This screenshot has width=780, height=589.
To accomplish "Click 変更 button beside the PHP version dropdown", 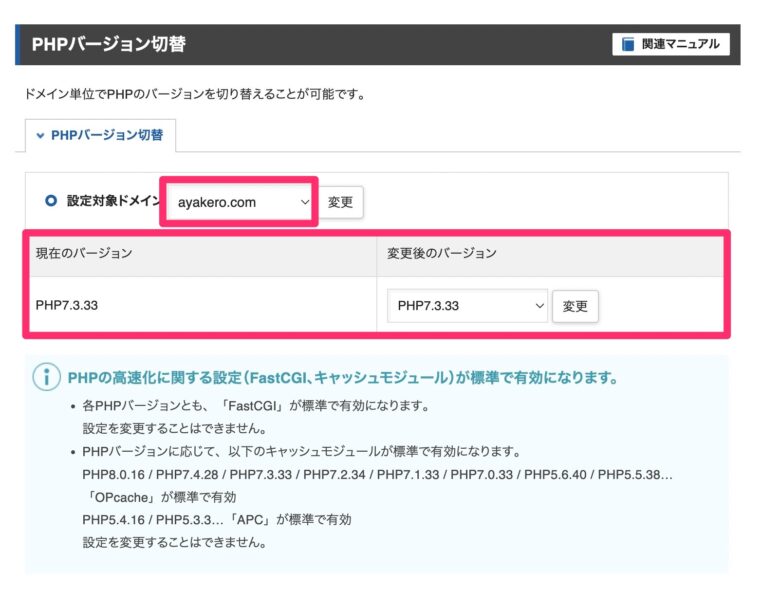I will pos(575,306).
